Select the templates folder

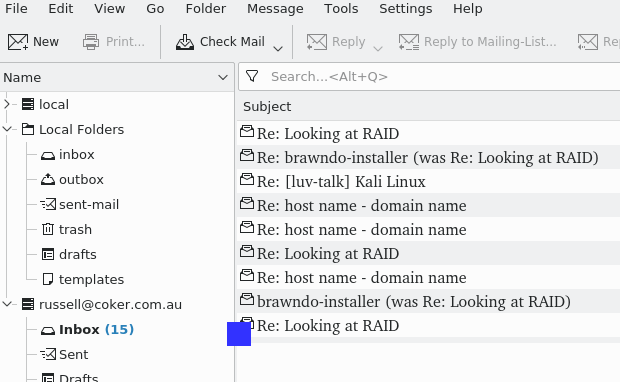pyautogui.click(x=91, y=279)
